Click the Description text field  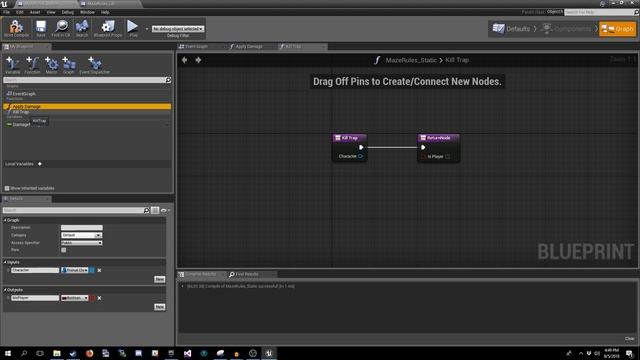point(82,228)
